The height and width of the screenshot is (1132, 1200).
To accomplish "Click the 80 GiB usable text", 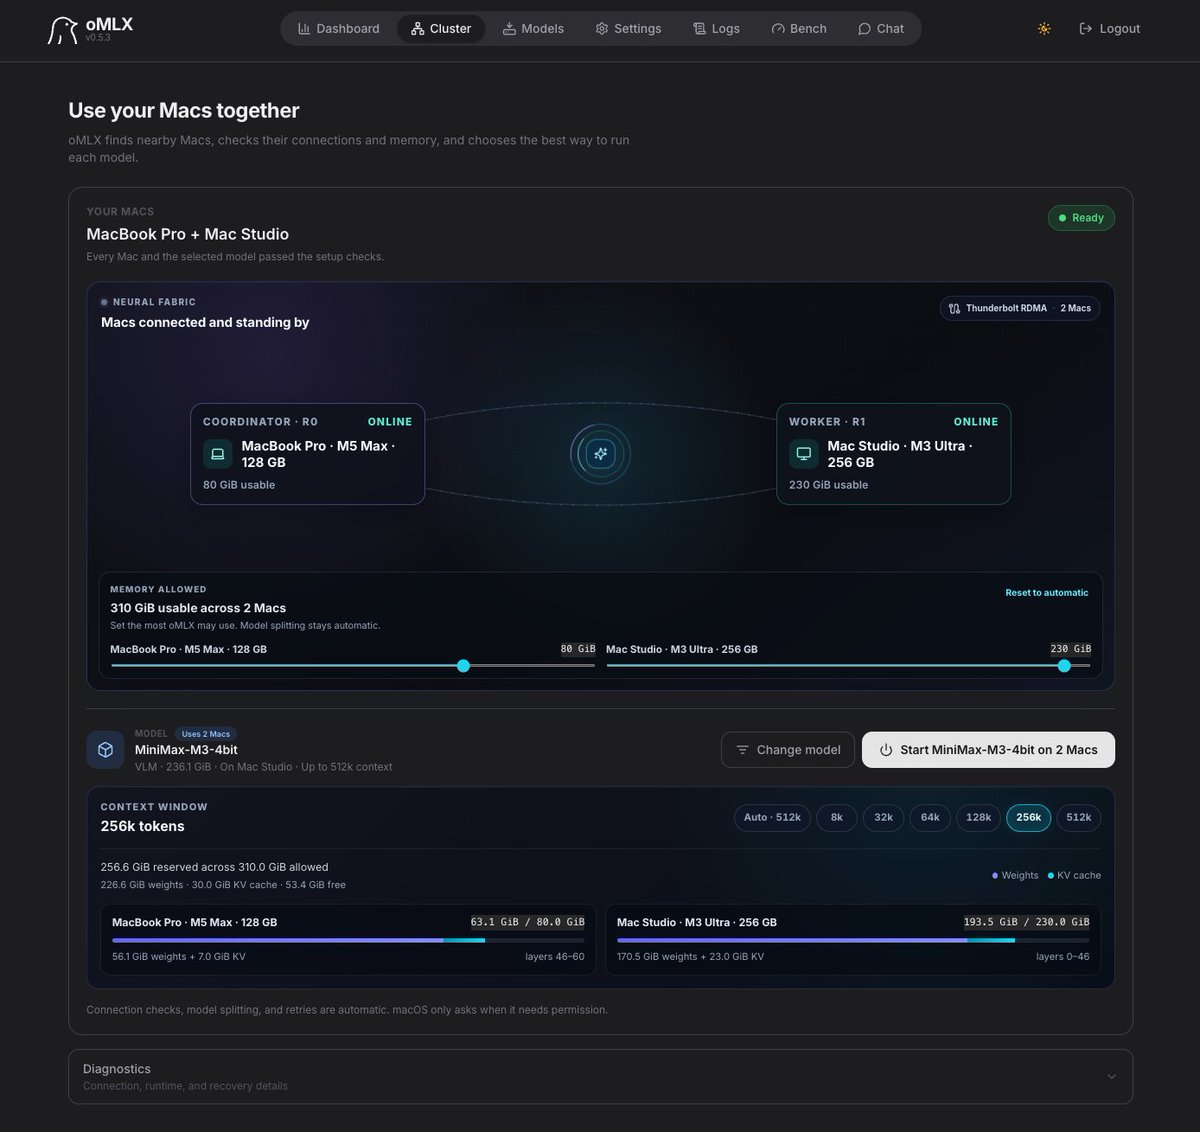I will [239, 485].
